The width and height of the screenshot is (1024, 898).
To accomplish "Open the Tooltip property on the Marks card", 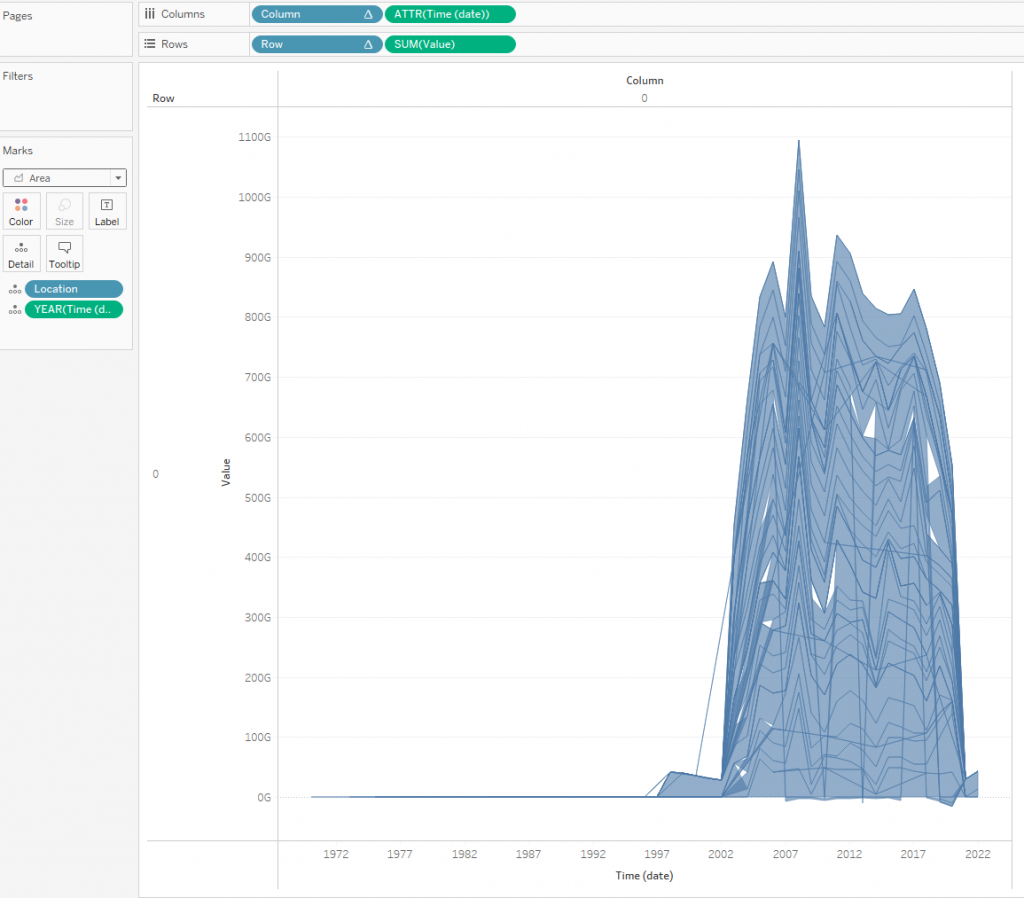I will [x=63, y=253].
